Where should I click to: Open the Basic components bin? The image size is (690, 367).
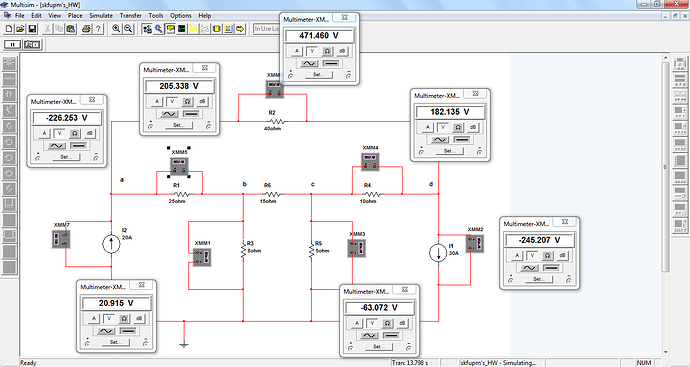pyautogui.click(x=10, y=79)
